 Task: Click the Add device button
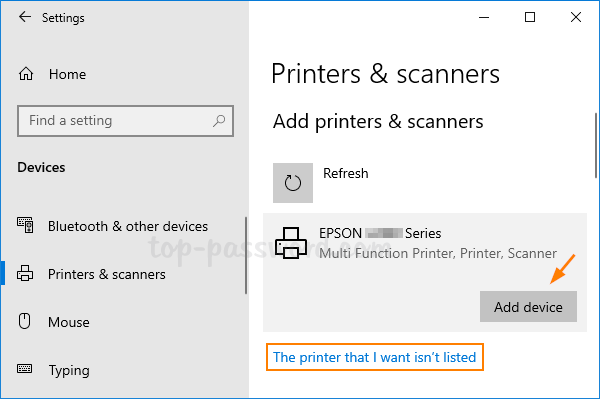click(528, 306)
